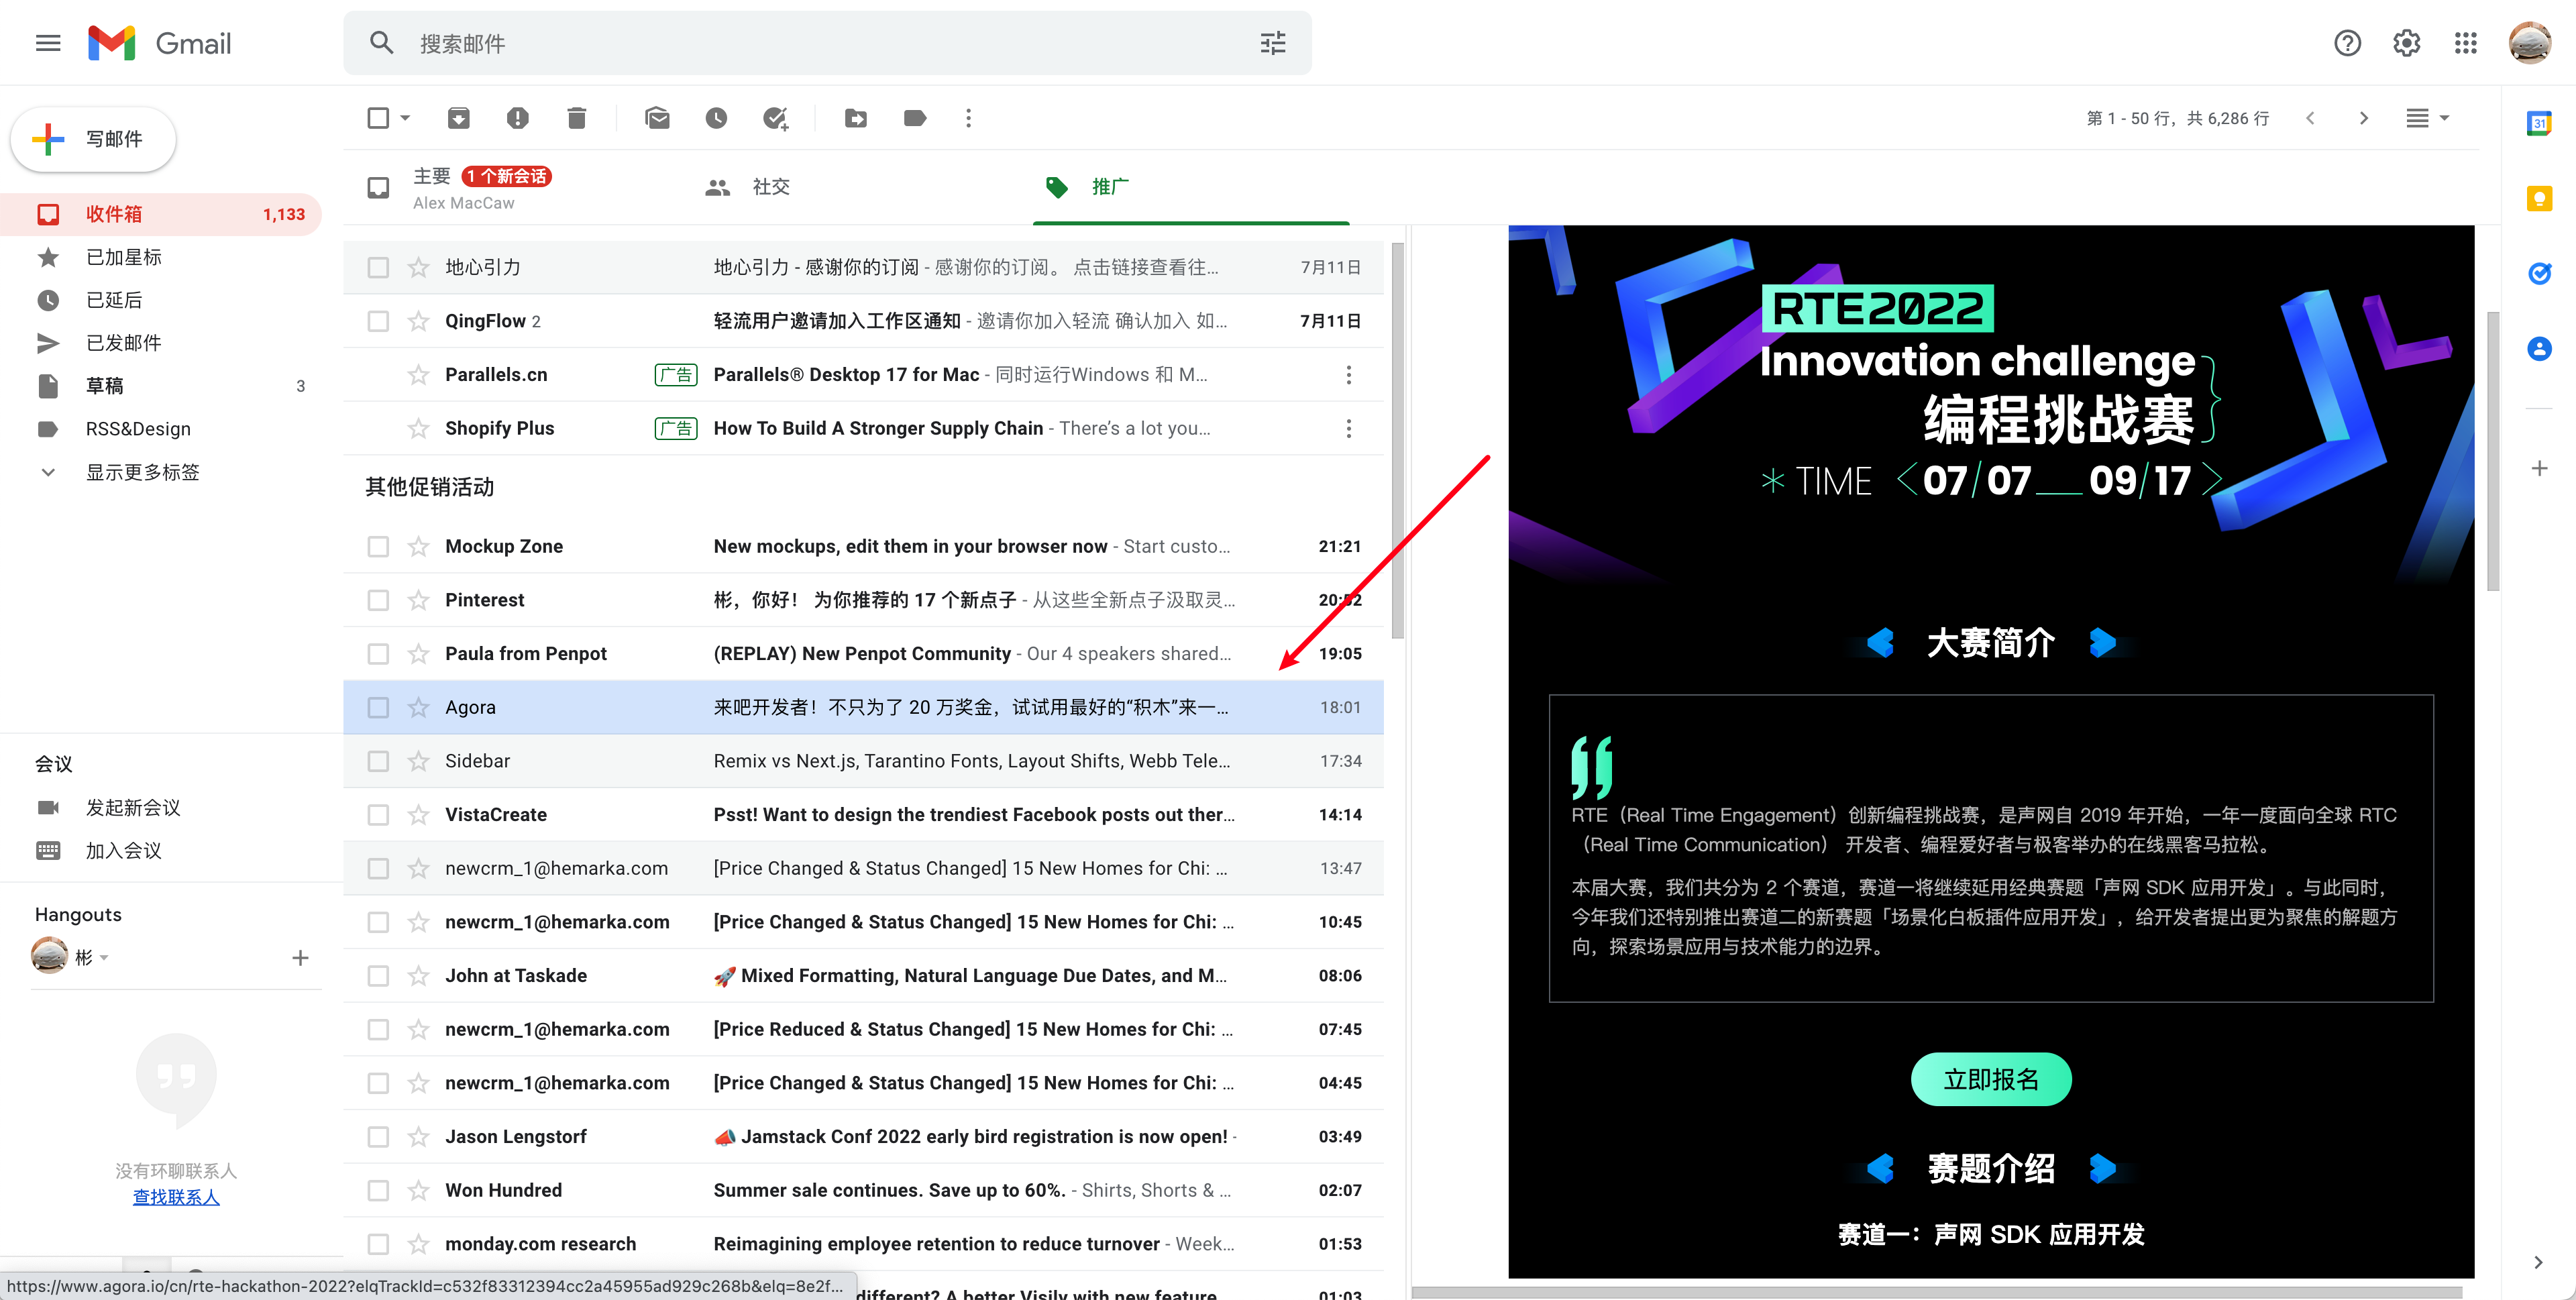Open select-all dropdown arrow

pyautogui.click(x=405, y=118)
